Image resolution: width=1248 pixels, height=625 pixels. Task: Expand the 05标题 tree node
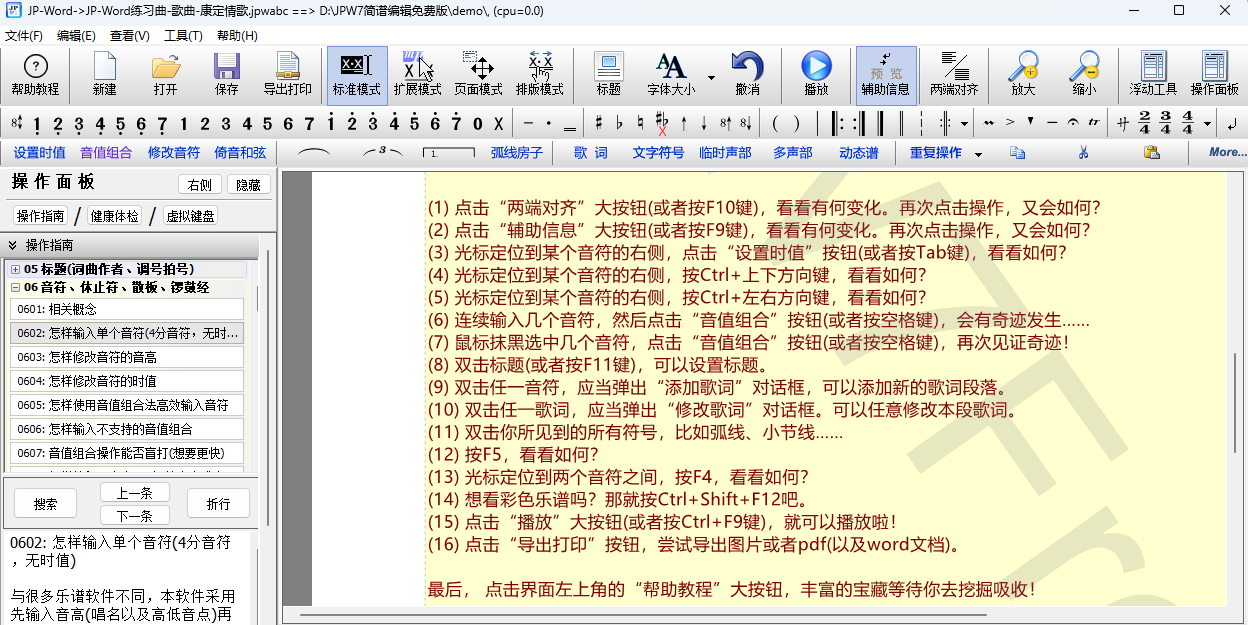coord(16,268)
